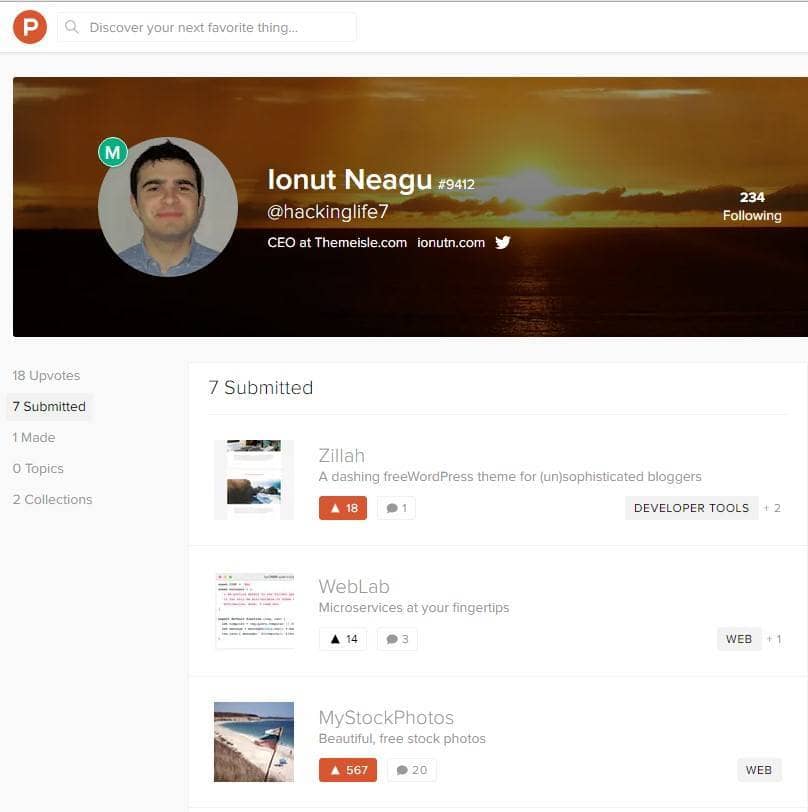
Task: Click the 7 Submitted section heading
Action: pyautogui.click(x=261, y=388)
